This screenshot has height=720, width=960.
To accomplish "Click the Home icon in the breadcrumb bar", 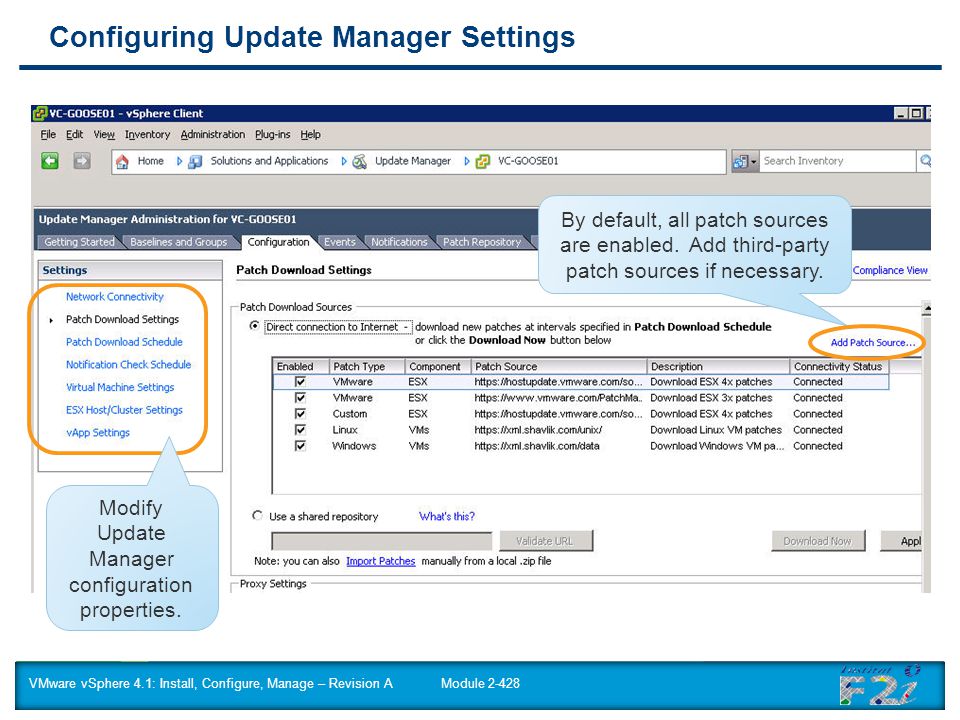I will pyautogui.click(x=122, y=162).
